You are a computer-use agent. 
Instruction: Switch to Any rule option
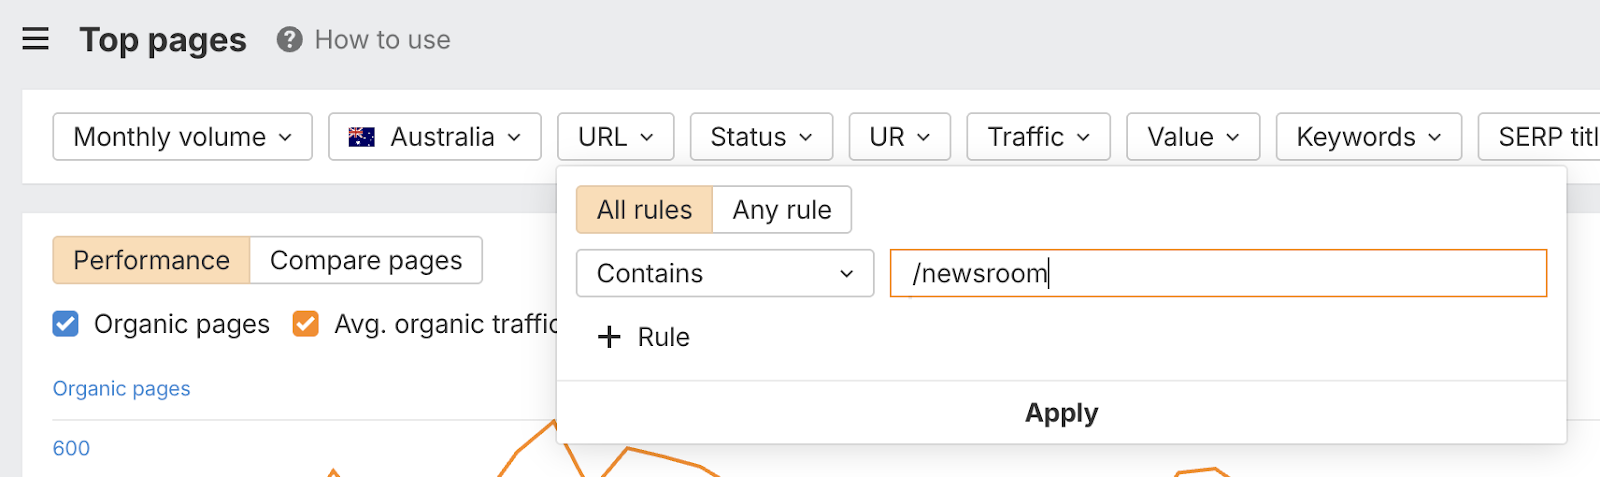click(x=781, y=210)
